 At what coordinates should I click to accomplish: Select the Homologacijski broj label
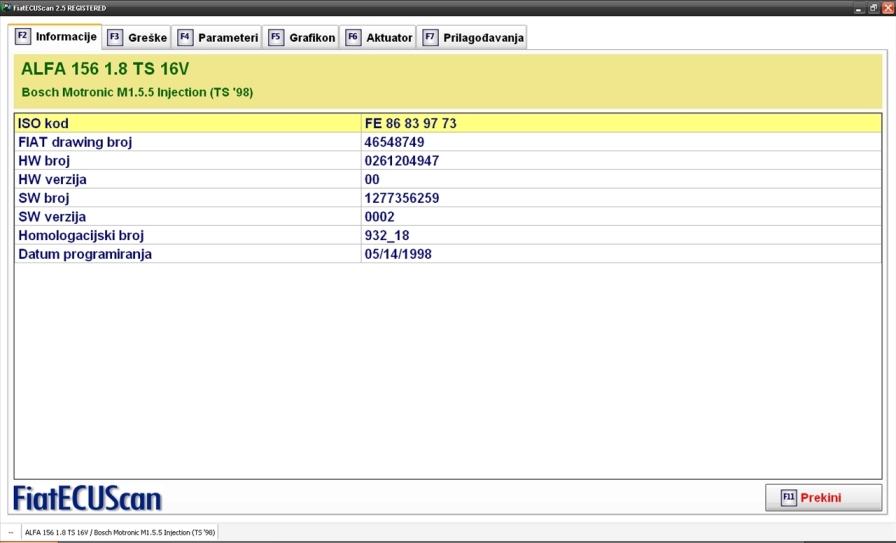coord(81,235)
